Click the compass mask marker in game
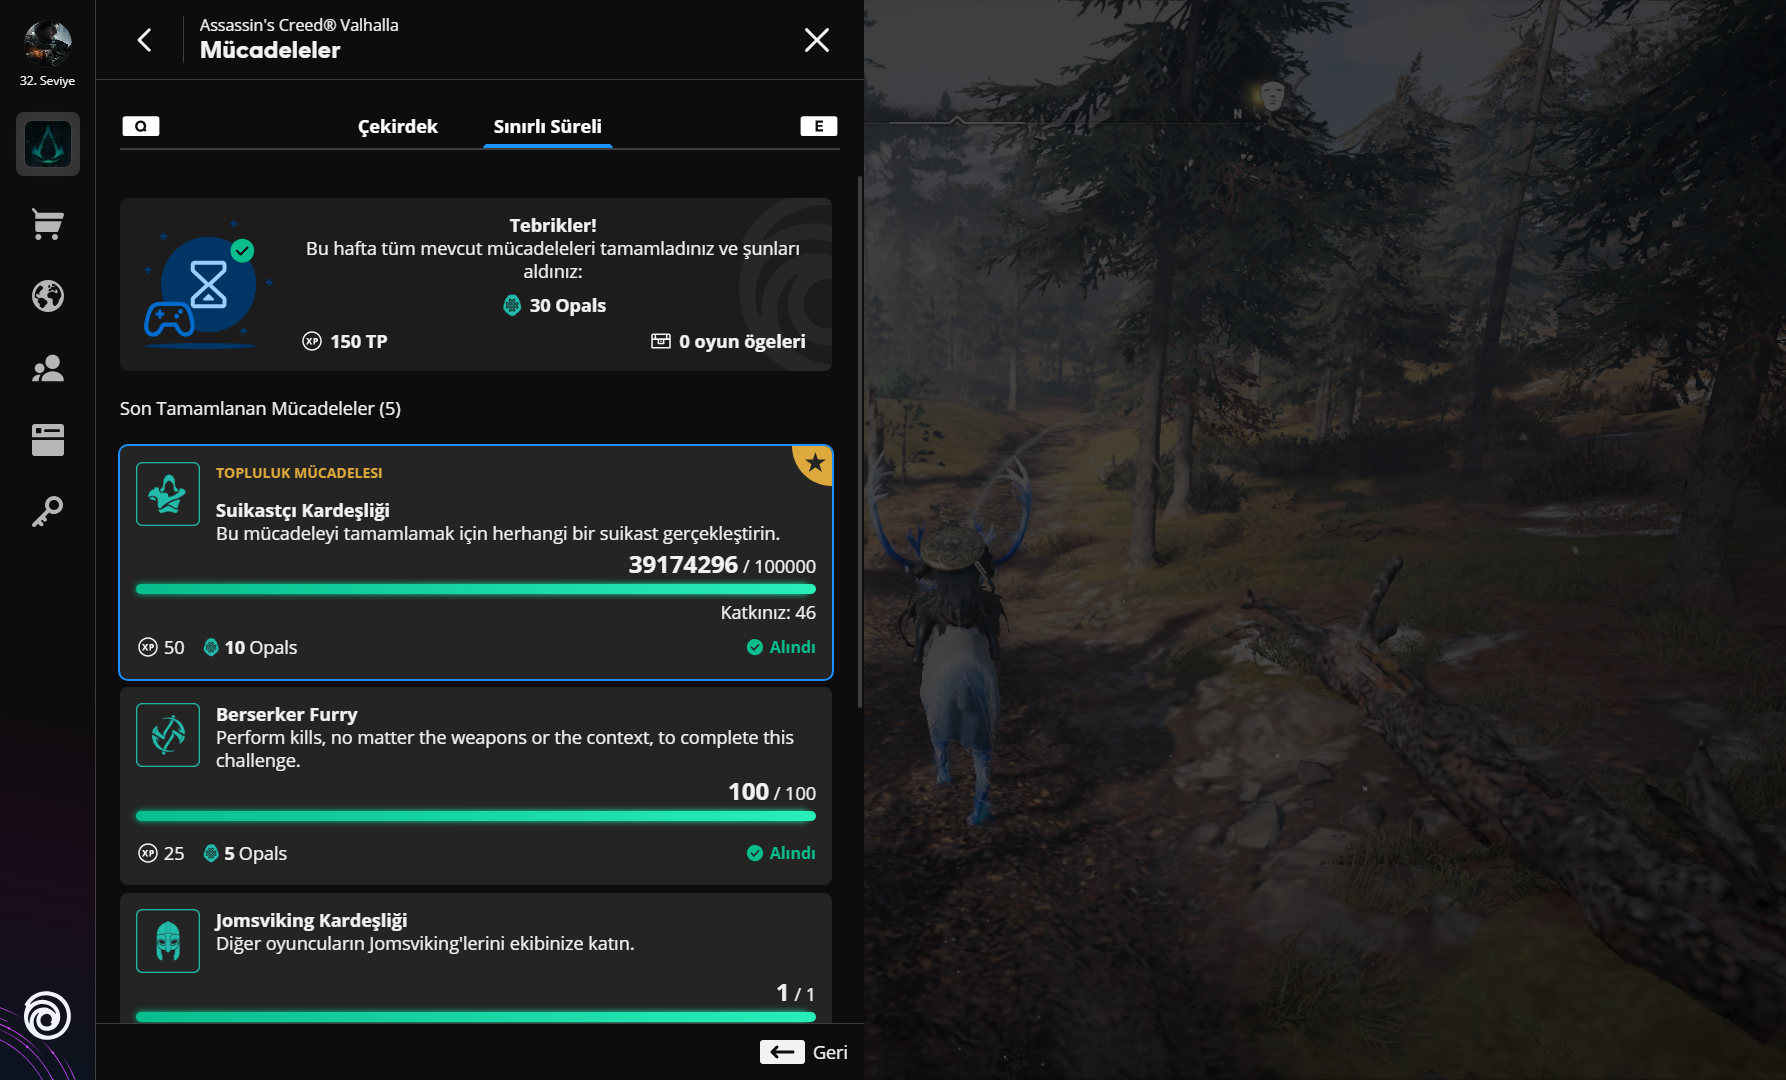 point(1271,96)
